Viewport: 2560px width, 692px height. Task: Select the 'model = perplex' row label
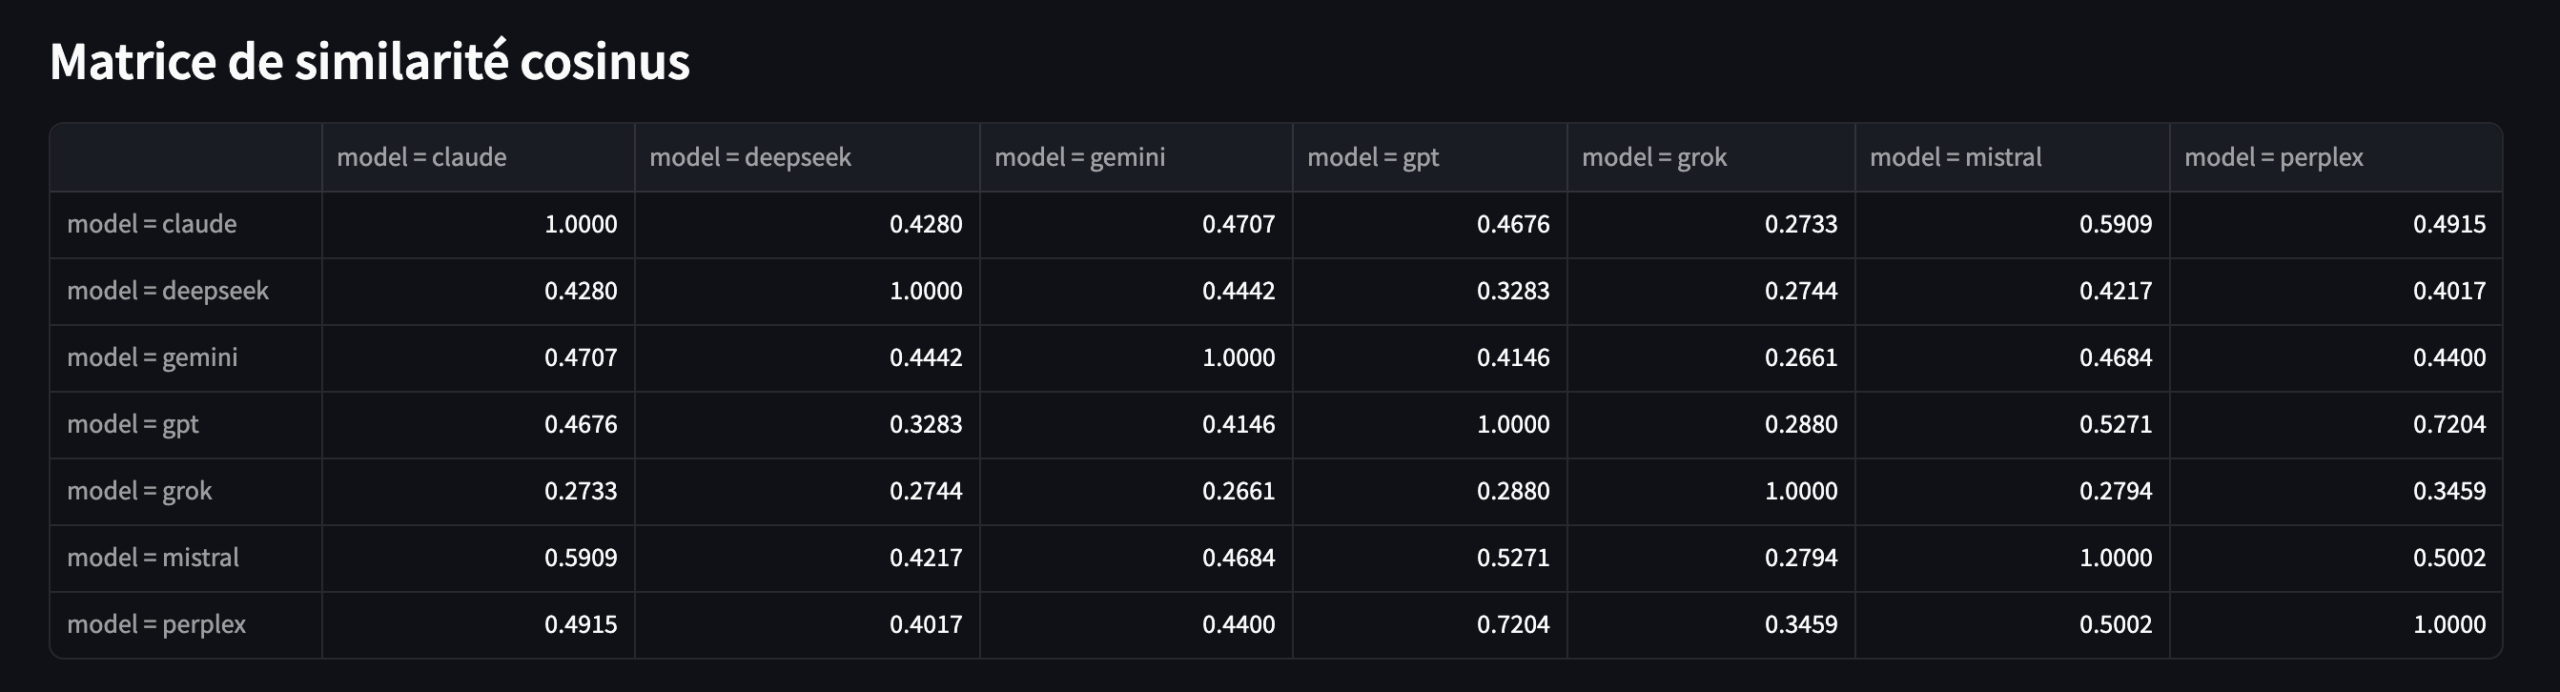tap(156, 625)
